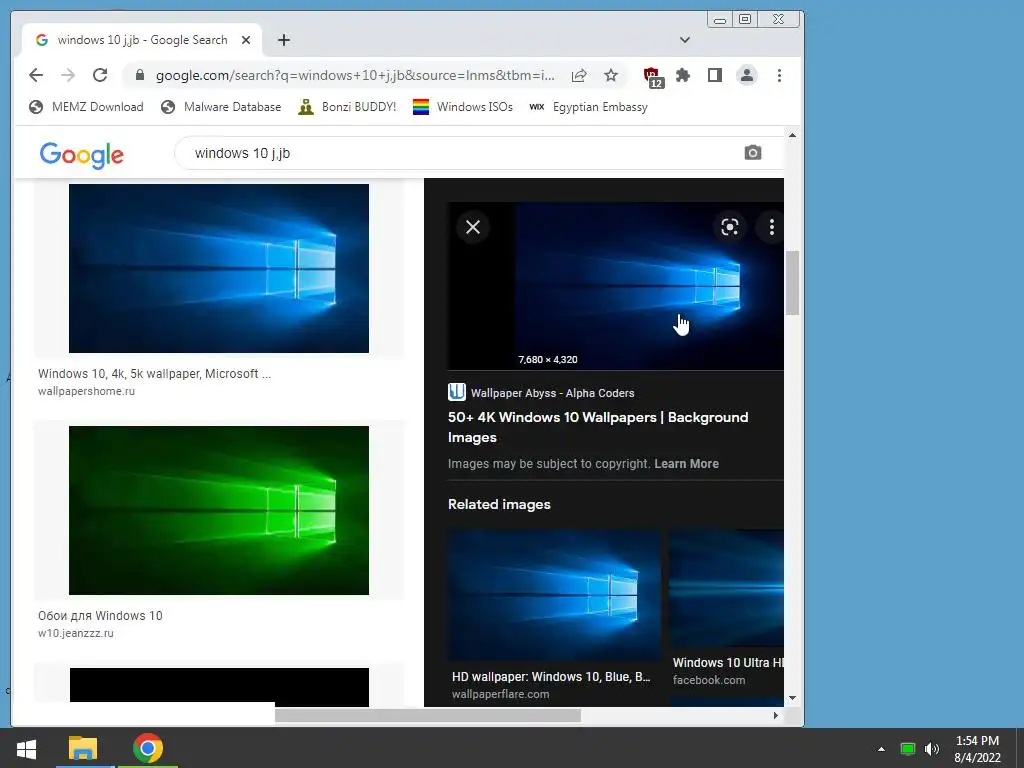Open the 50+ 4K Windows 10 Wallpapers title link
The height and width of the screenshot is (768, 1024).
click(598, 427)
